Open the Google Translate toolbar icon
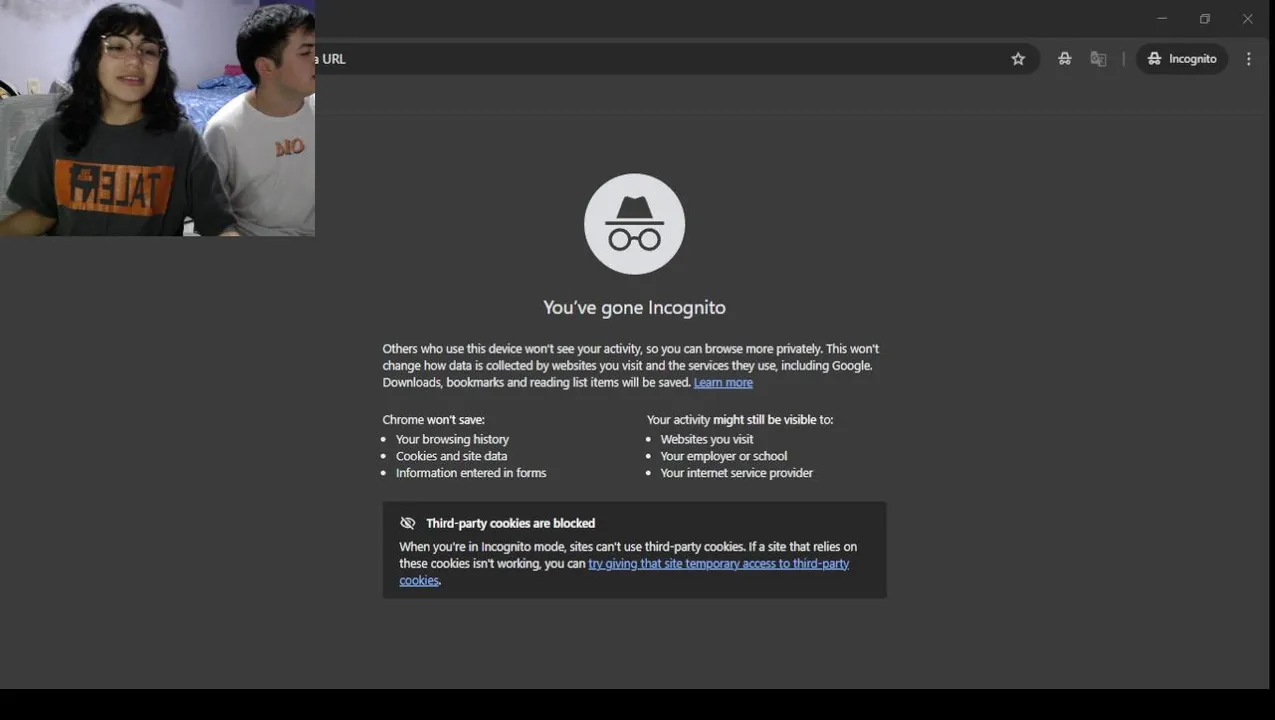This screenshot has height=720, width=1275. tap(1099, 59)
